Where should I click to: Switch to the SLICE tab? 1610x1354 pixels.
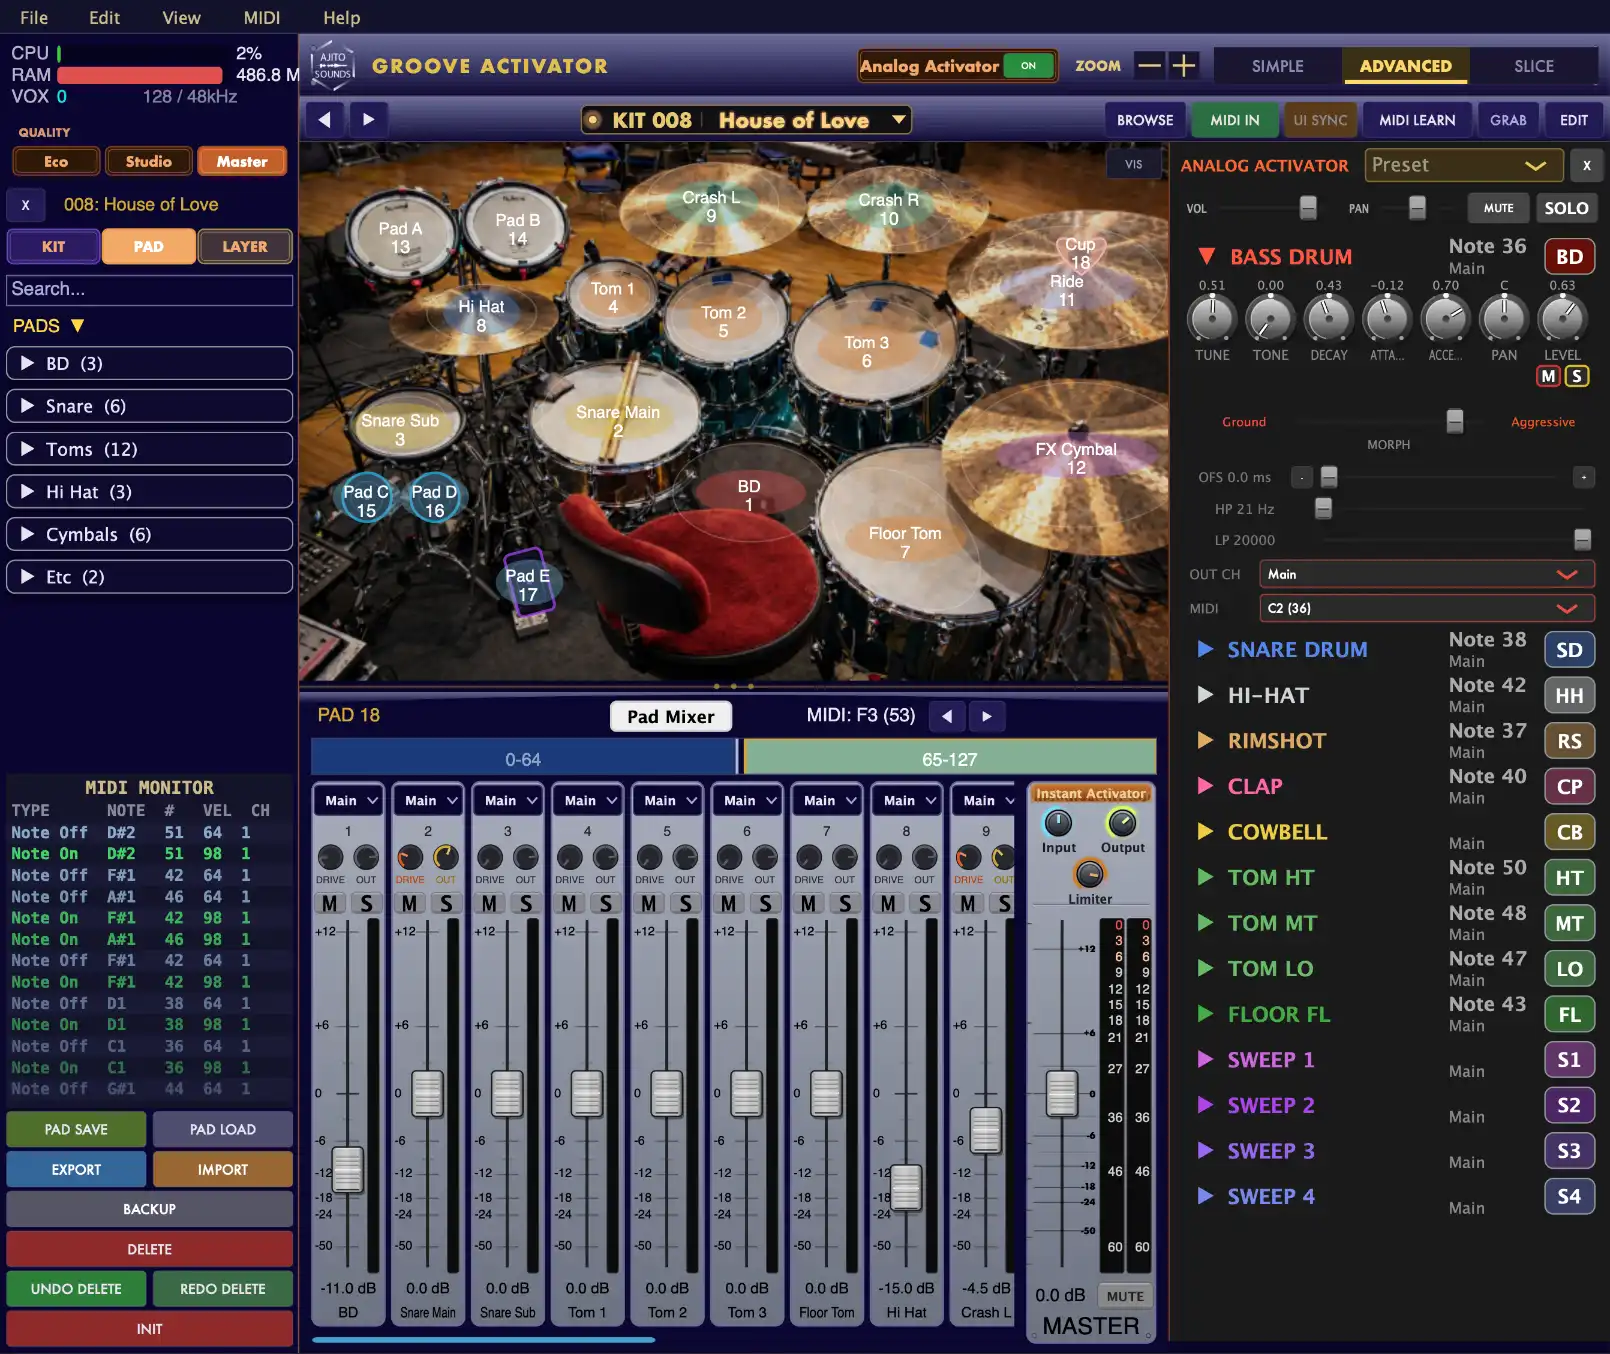[1533, 66]
